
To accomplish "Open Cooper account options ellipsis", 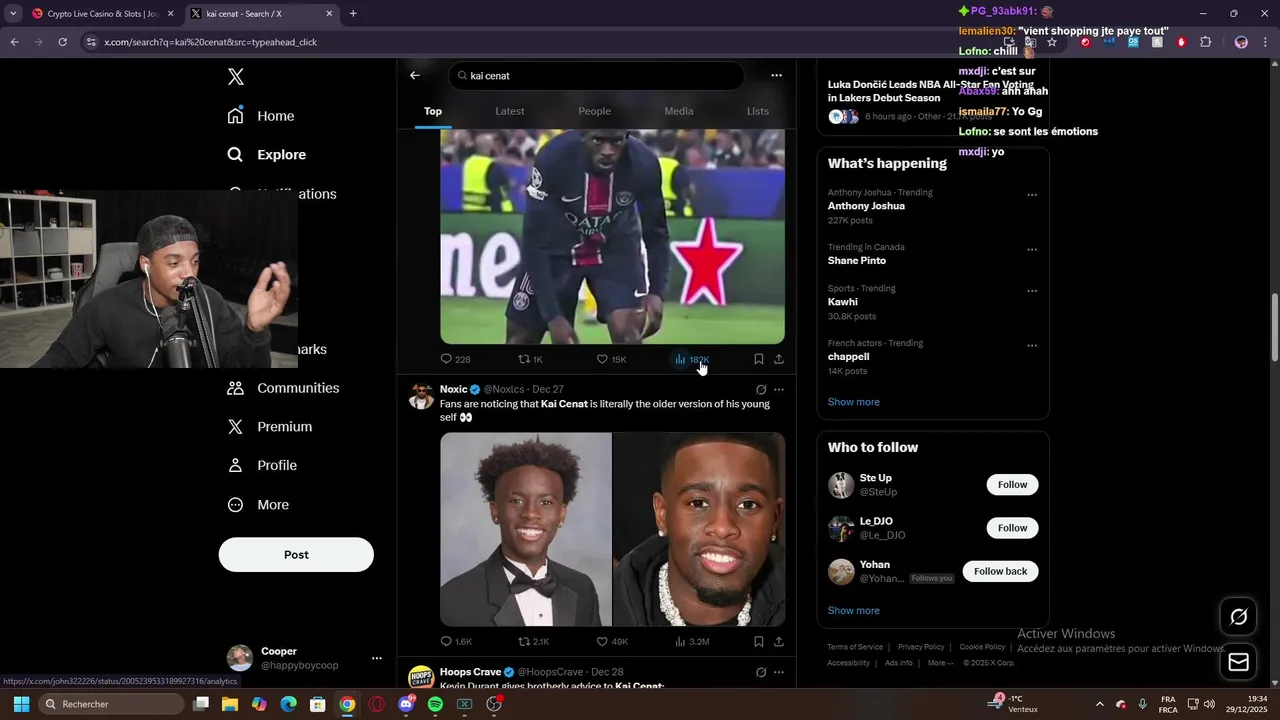I will [377, 658].
